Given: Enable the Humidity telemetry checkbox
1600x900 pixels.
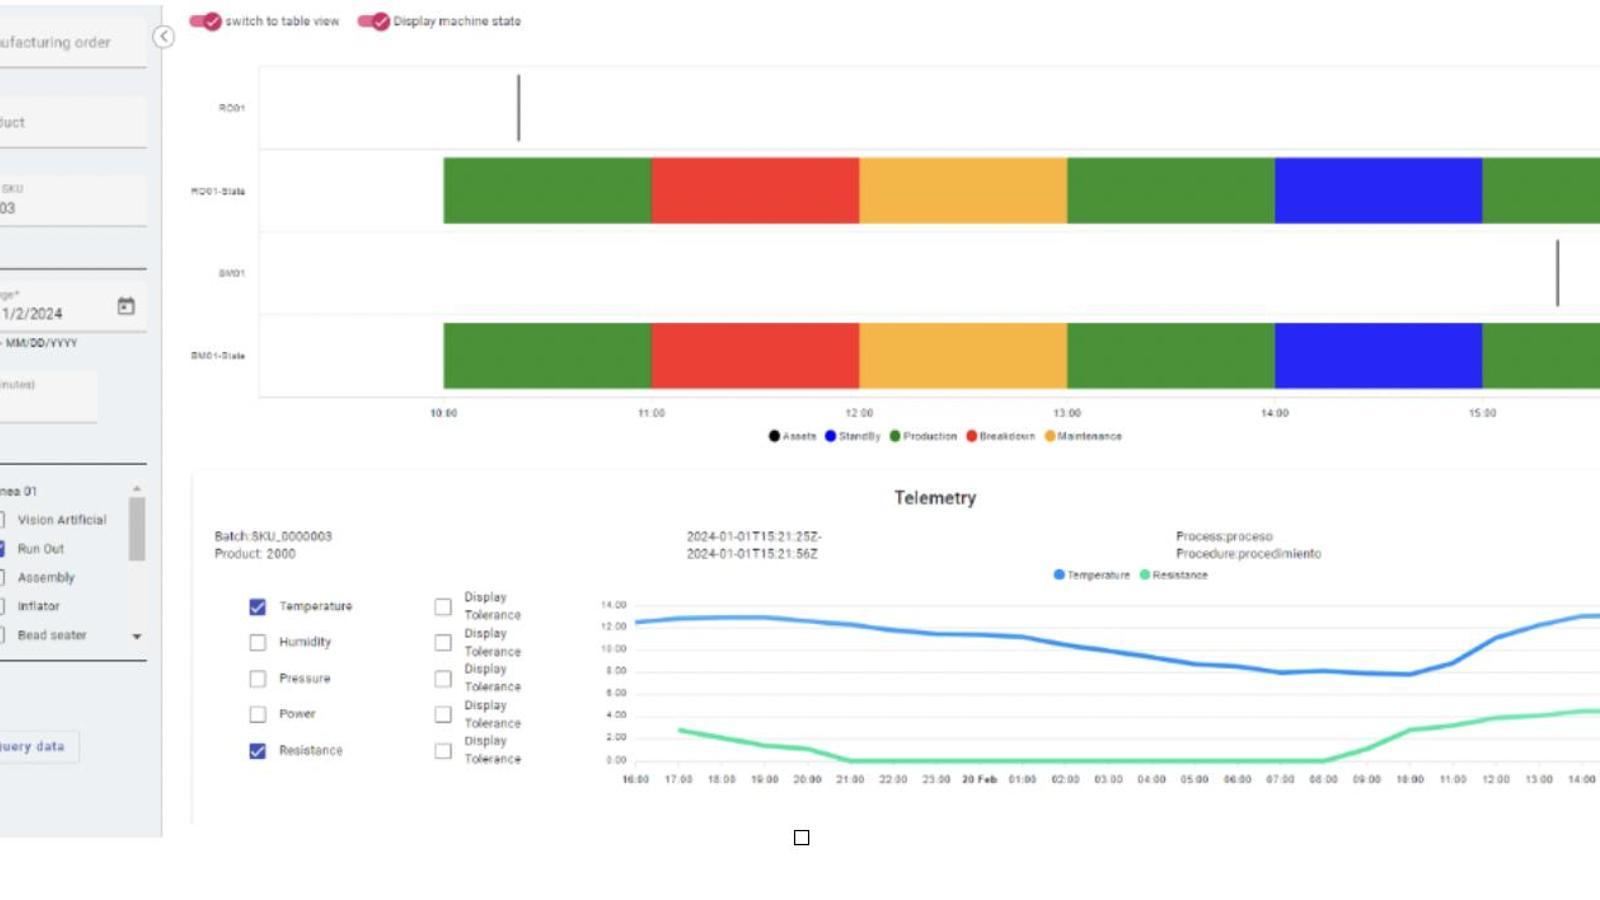Looking at the screenshot, I should coord(258,643).
